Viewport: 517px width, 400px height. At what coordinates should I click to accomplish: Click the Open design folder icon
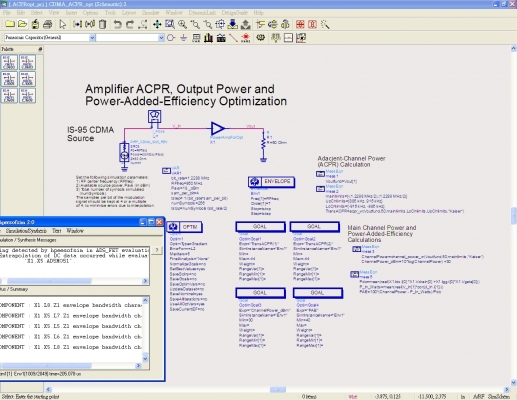tap(23, 24)
